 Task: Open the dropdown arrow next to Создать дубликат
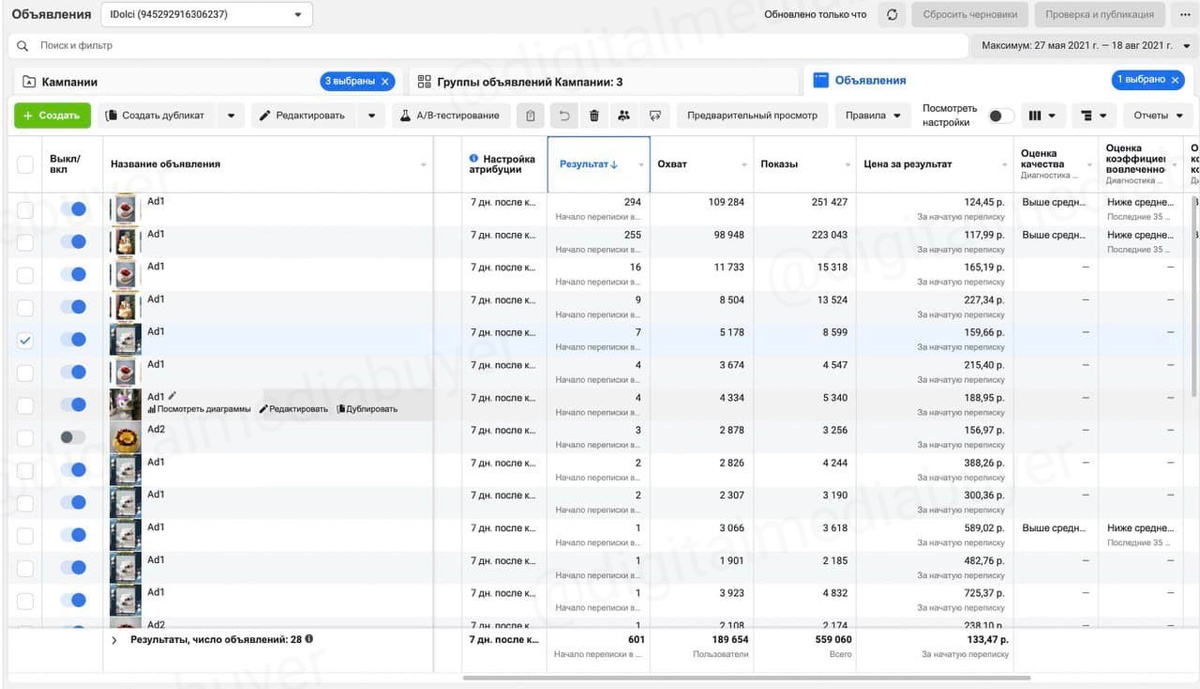(231, 116)
